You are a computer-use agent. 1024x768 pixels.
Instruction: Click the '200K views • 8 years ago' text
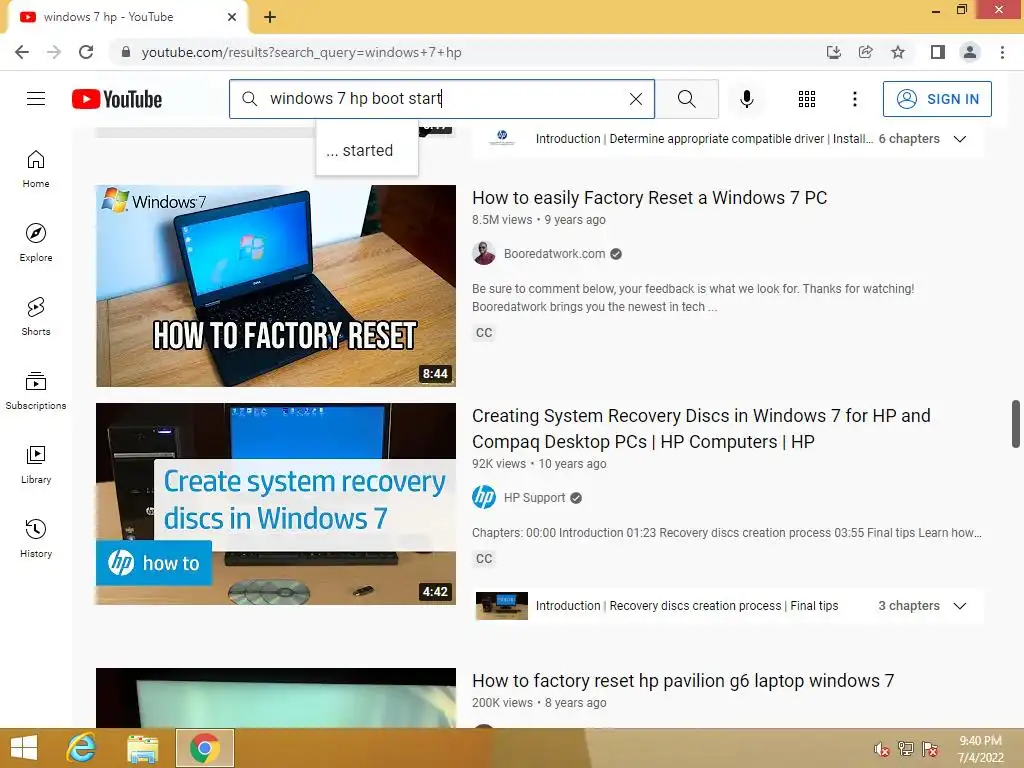[x=539, y=703]
